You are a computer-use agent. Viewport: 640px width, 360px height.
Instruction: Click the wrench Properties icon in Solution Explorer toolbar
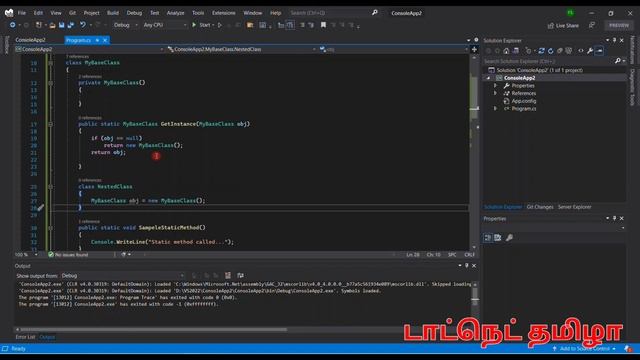[x=590, y=51]
